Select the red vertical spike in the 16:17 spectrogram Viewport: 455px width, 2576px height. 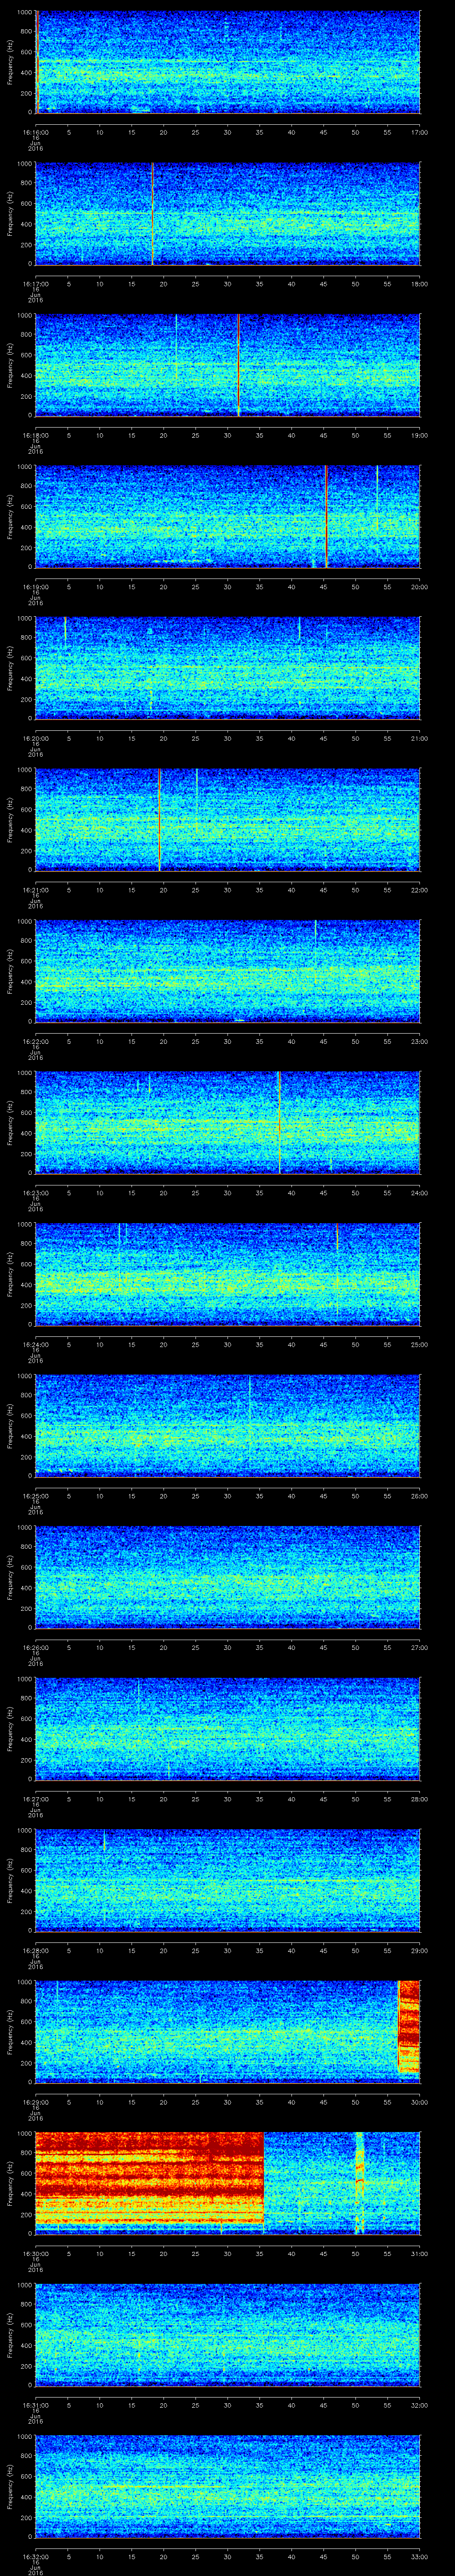(x=152, y=213)
